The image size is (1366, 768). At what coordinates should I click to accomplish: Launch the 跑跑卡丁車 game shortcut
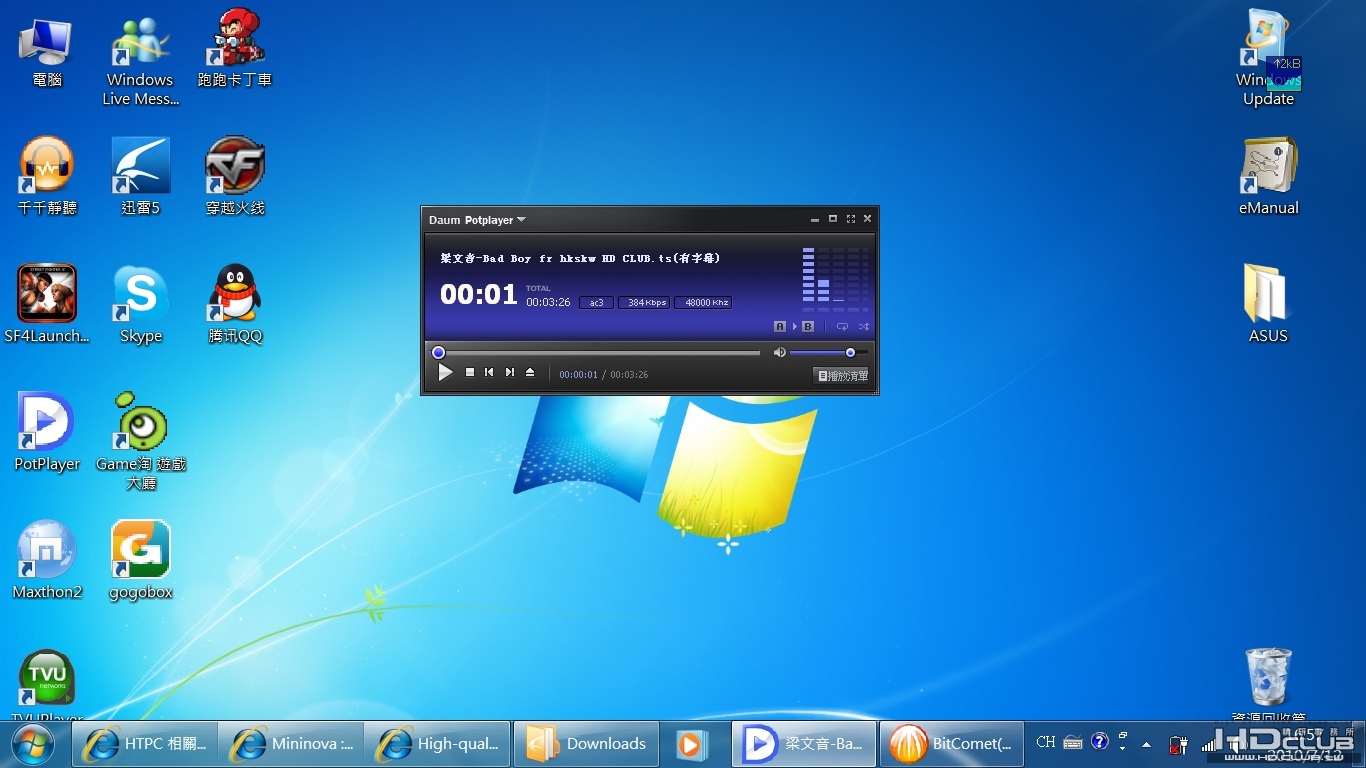[234, 50]
